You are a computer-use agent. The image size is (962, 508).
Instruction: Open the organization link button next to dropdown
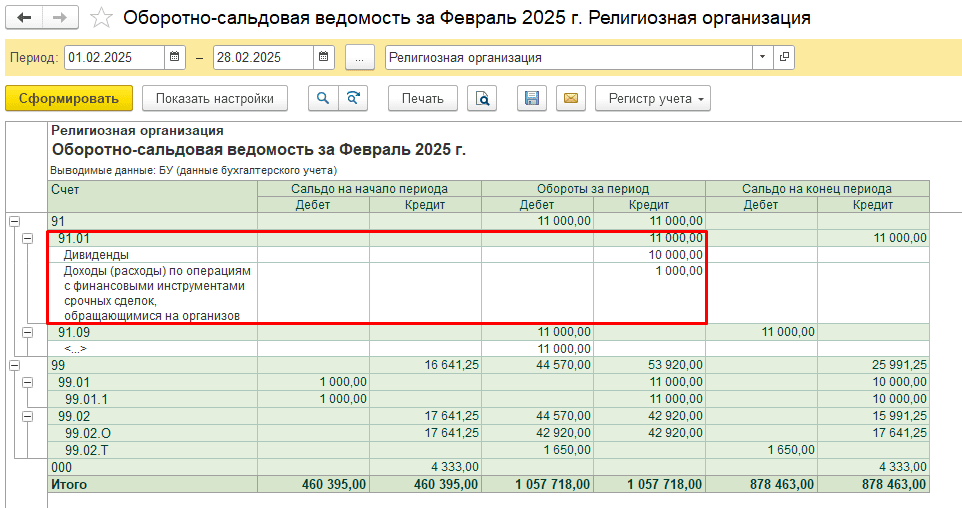click(784, 58)
